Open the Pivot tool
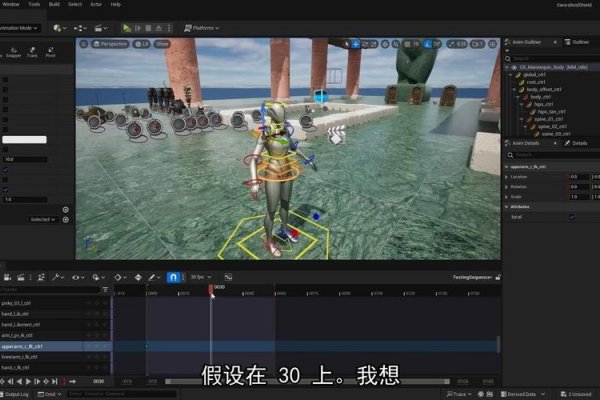Viewport: 600px width, 400px height. (51, 52)
